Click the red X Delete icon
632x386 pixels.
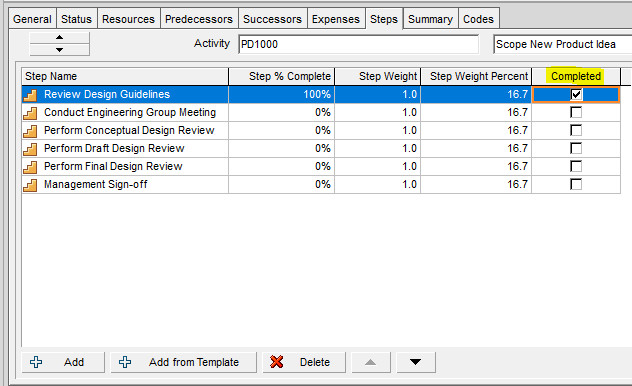pyautogui.click(x=276, y=362)
